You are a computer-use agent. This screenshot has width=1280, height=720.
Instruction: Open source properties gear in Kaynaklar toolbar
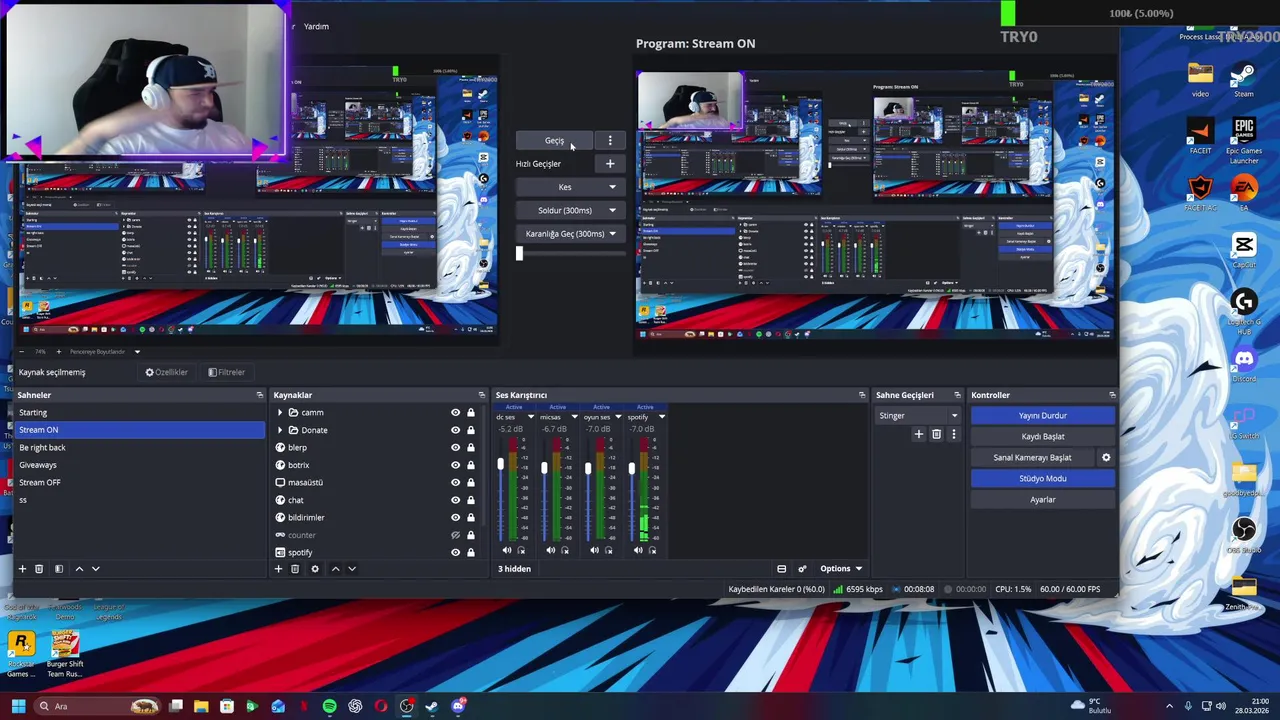pos(315,569)
